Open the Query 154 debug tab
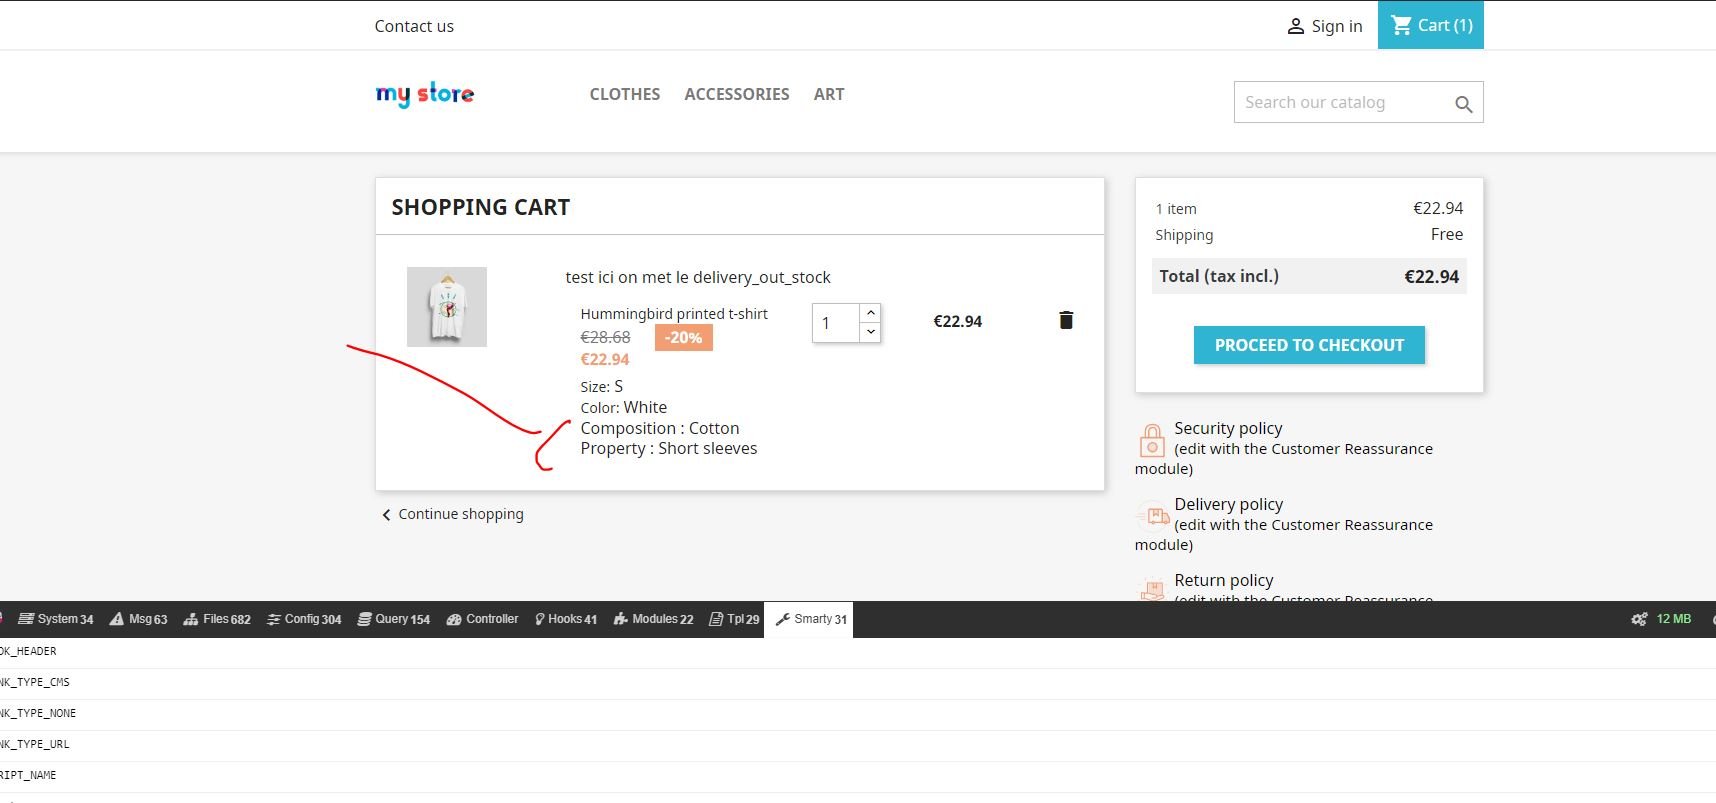 [x=394, y=619]
